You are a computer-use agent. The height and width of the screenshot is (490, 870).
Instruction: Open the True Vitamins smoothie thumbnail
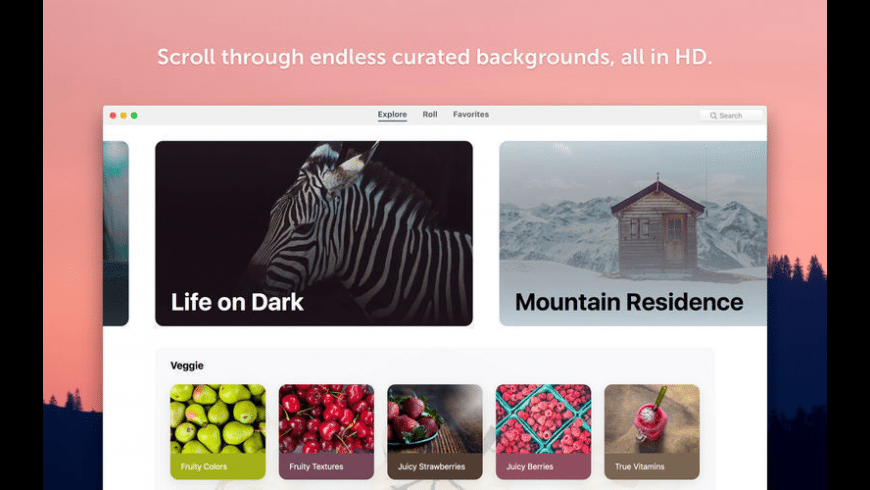pos(652,419)
